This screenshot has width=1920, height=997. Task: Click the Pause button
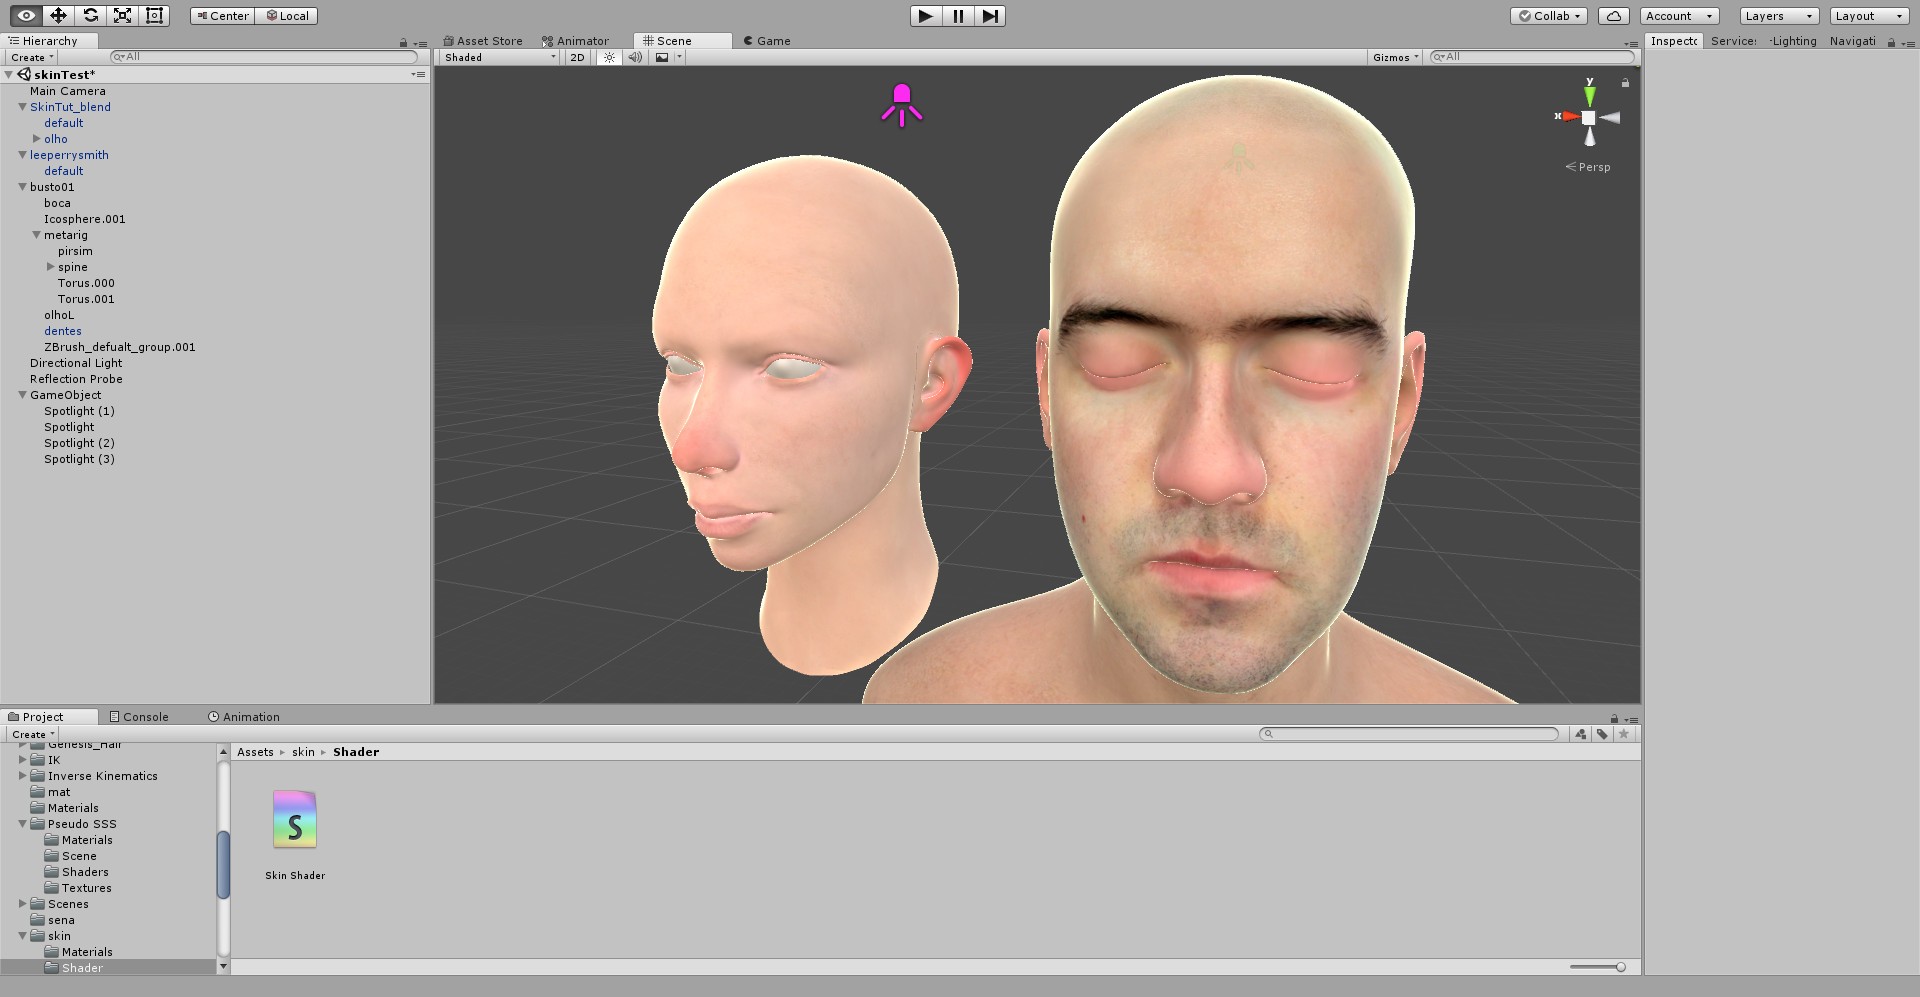(958, 16)
